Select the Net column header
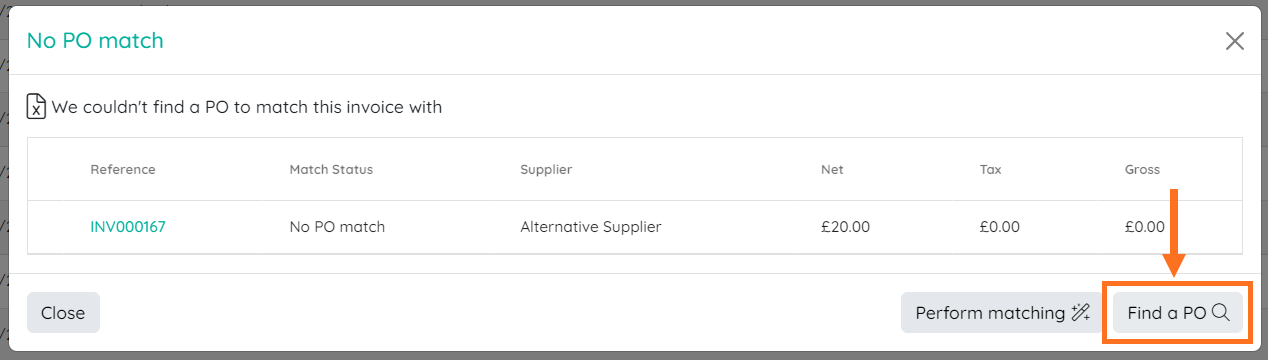This screenshot has height=360, width=1268. 832,170
